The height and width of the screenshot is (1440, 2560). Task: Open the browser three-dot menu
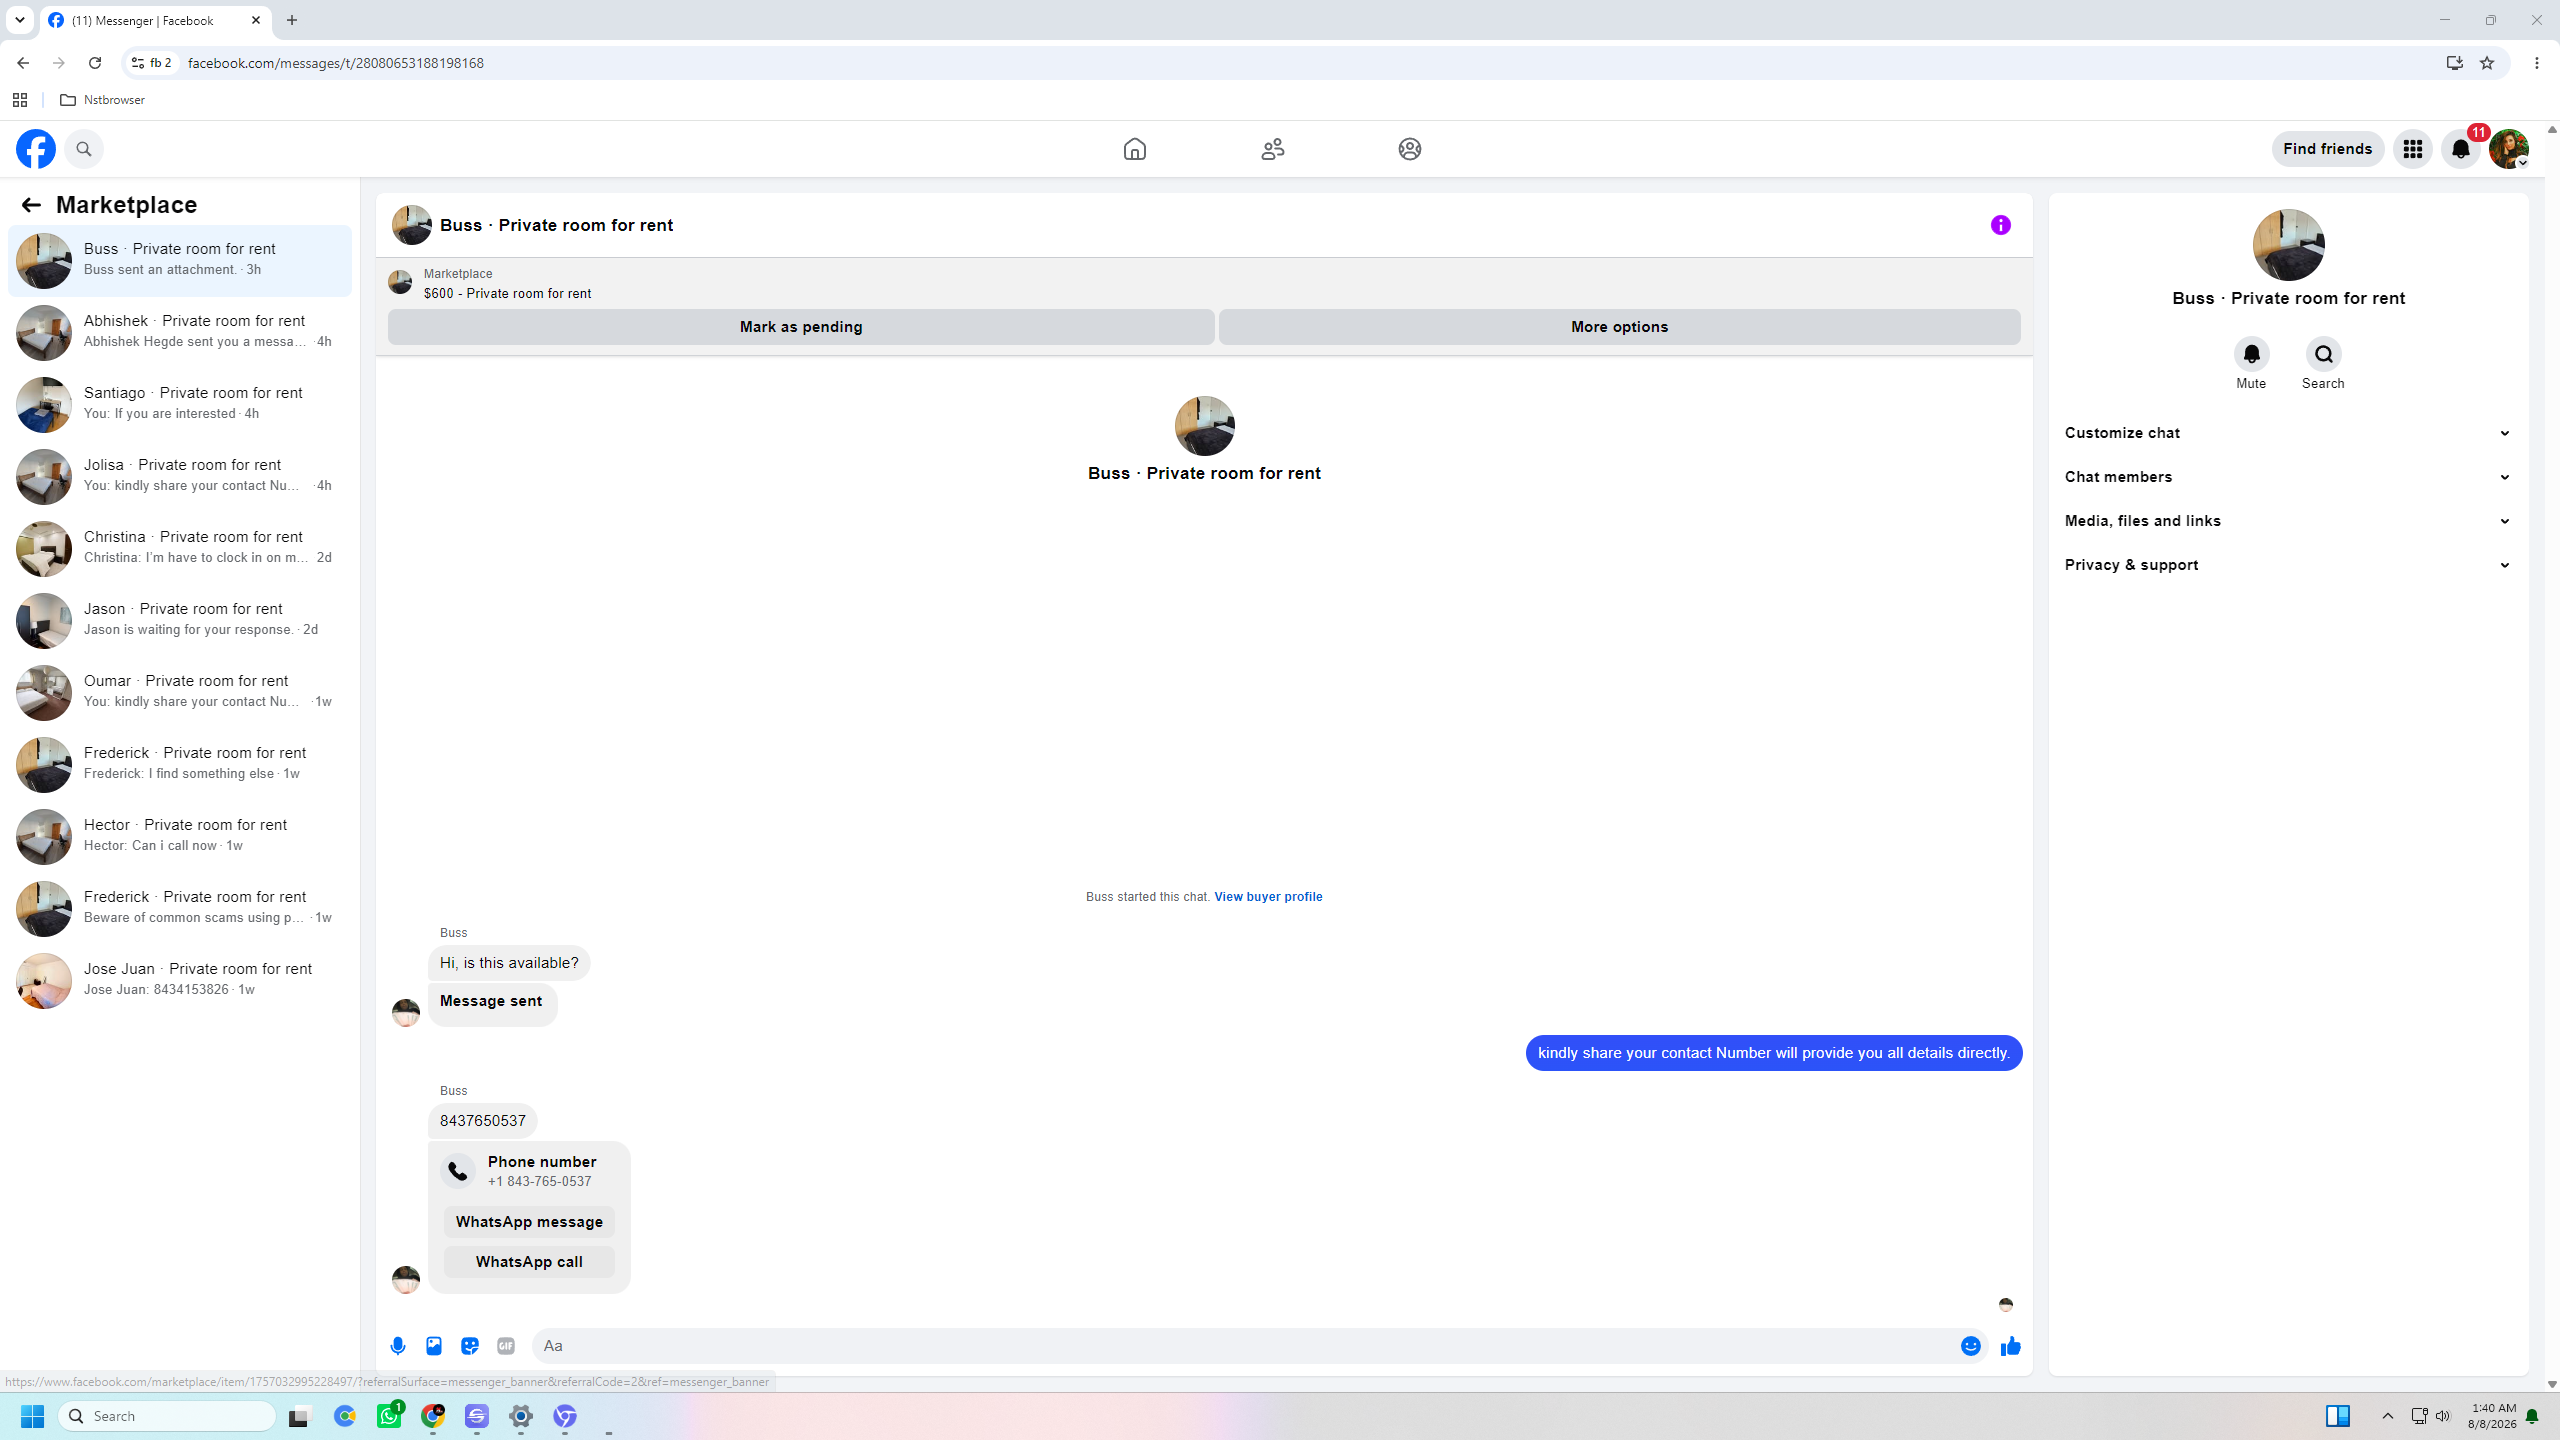pos(2537,63)
